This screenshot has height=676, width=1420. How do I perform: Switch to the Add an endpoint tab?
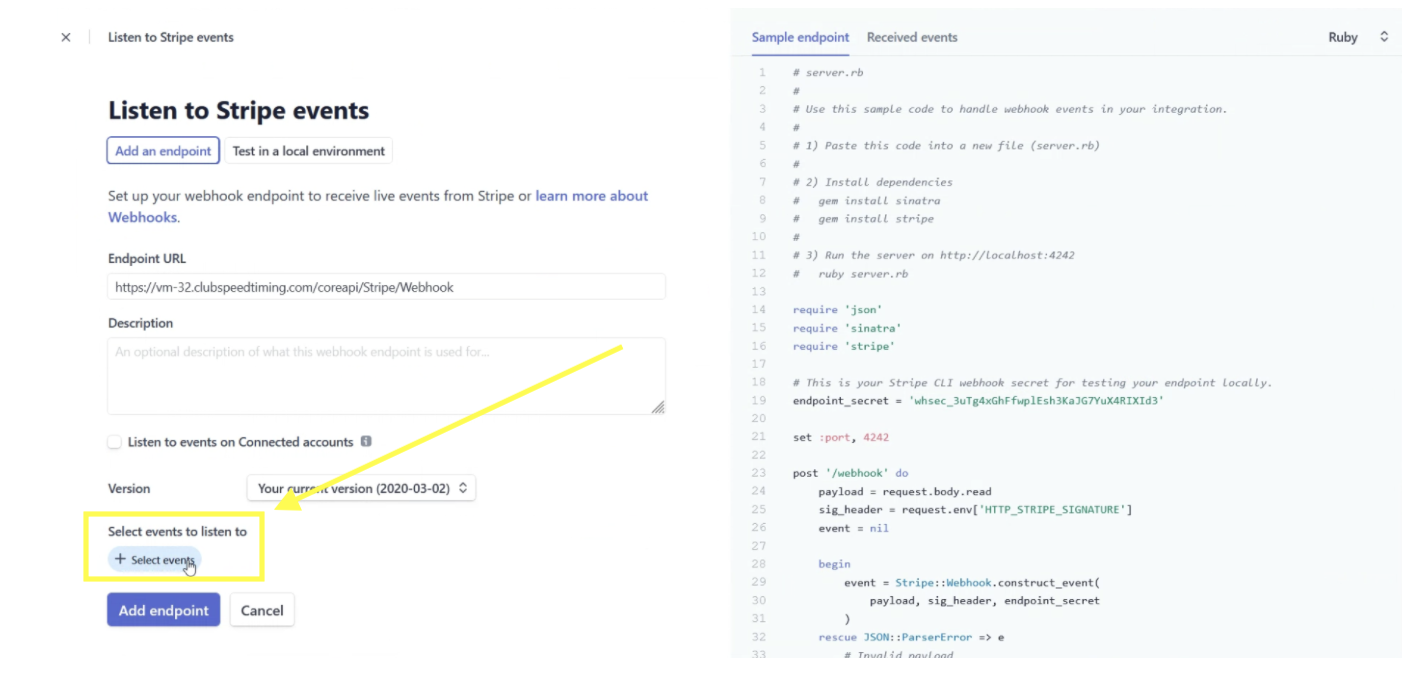tap(163, 151)
